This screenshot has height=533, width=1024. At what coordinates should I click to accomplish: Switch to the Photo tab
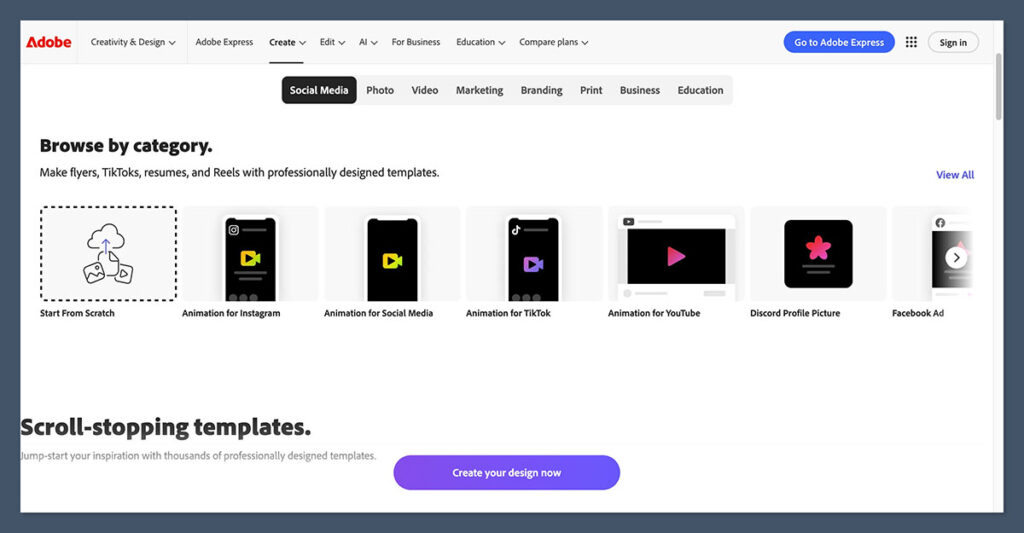(380, 90)
